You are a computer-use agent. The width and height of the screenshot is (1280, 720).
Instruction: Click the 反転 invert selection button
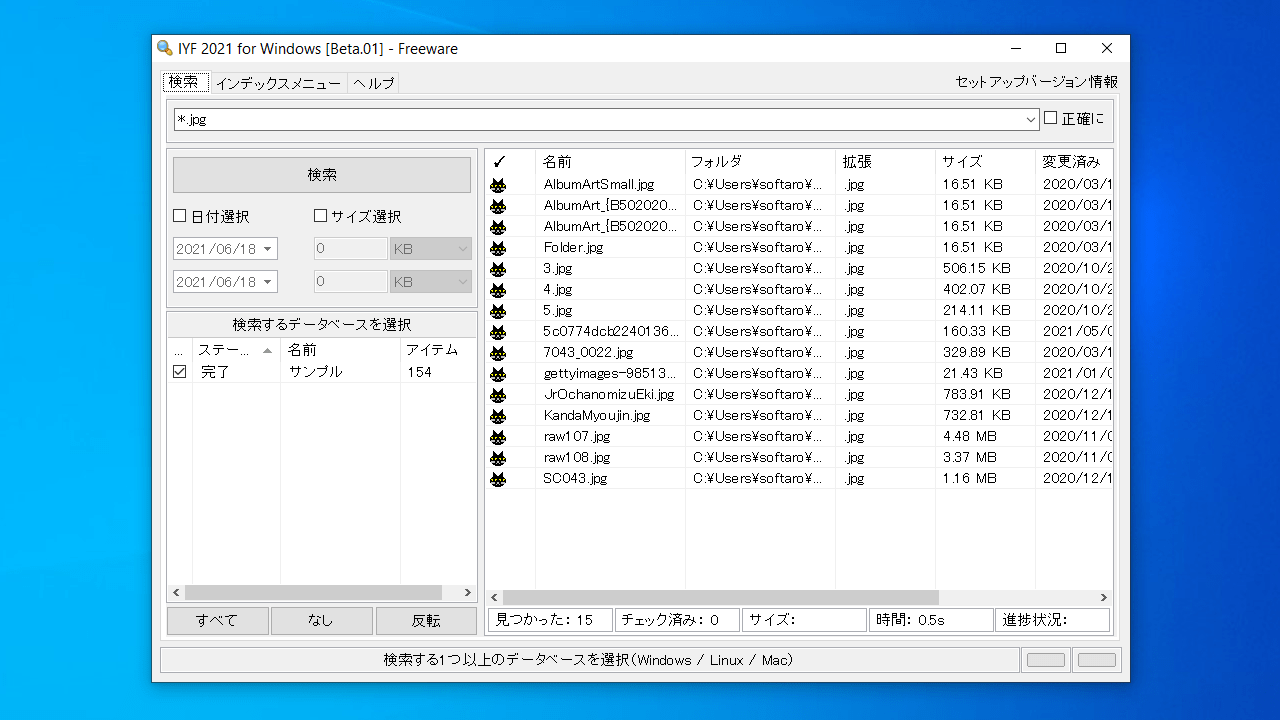point(426,620)
